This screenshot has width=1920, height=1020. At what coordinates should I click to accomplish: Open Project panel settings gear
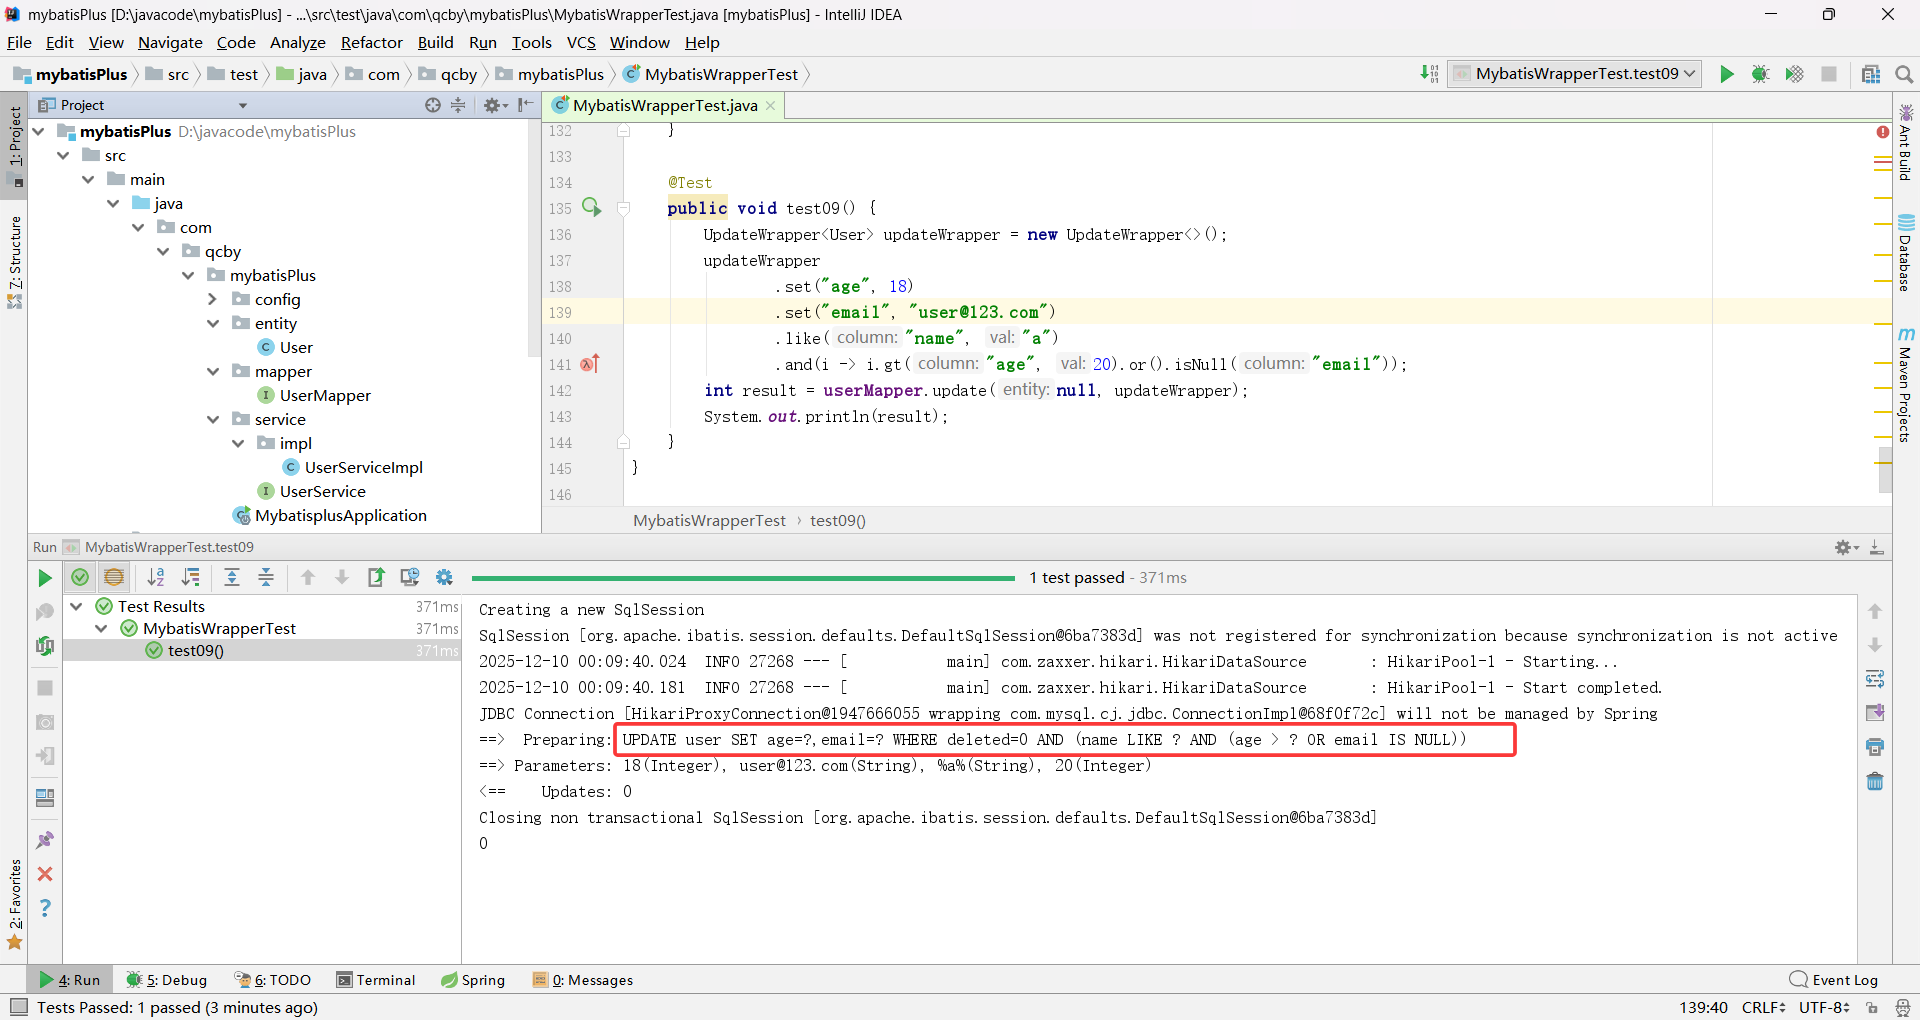click(494, 105)
